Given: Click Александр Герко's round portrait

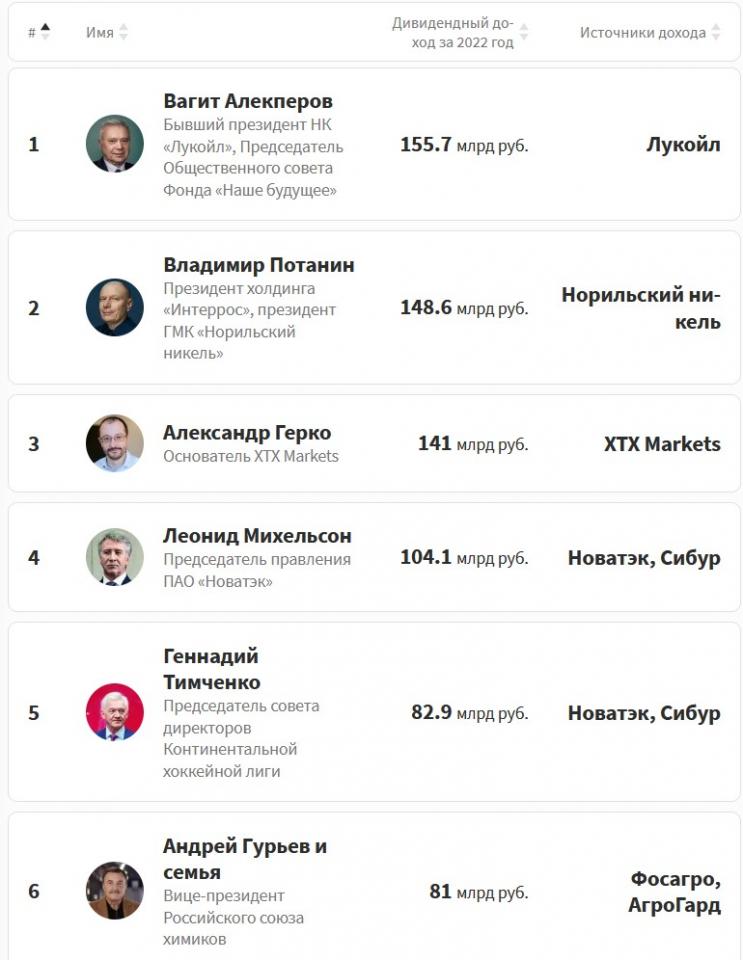Looking at the screenshot, I should (x=115, y=443).
